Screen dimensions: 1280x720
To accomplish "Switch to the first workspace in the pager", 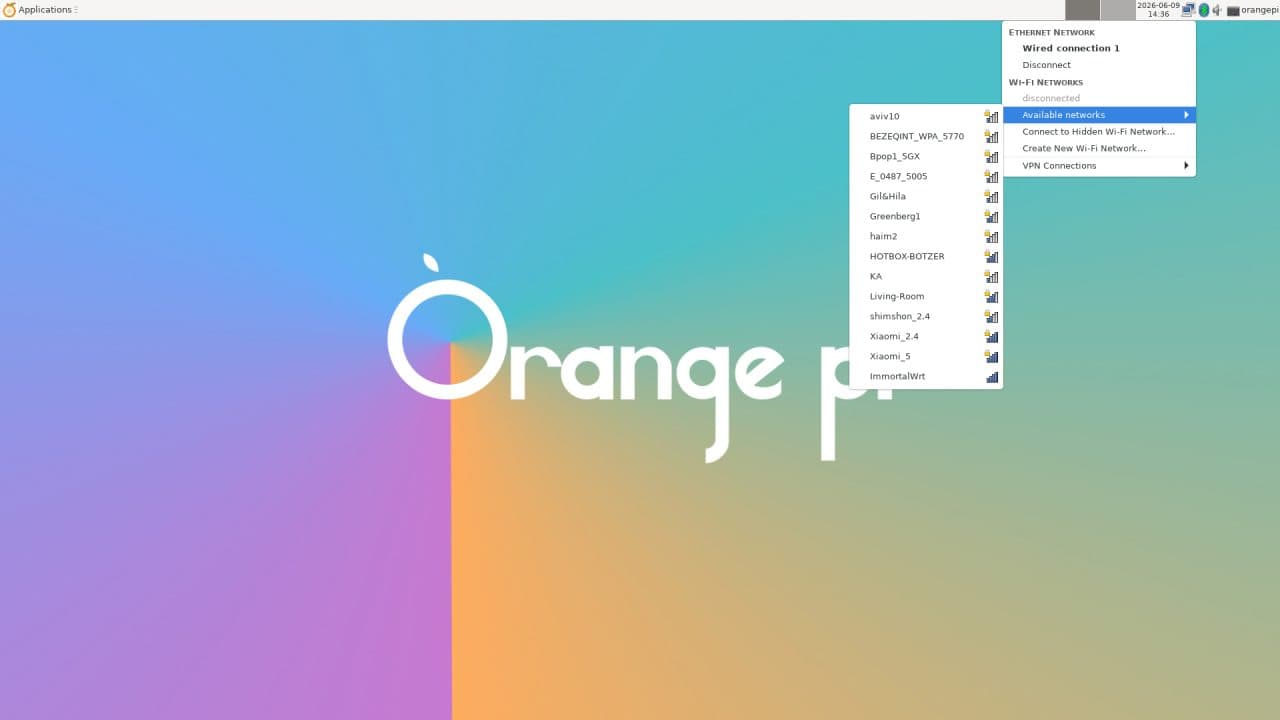I will coord(1082,10).
